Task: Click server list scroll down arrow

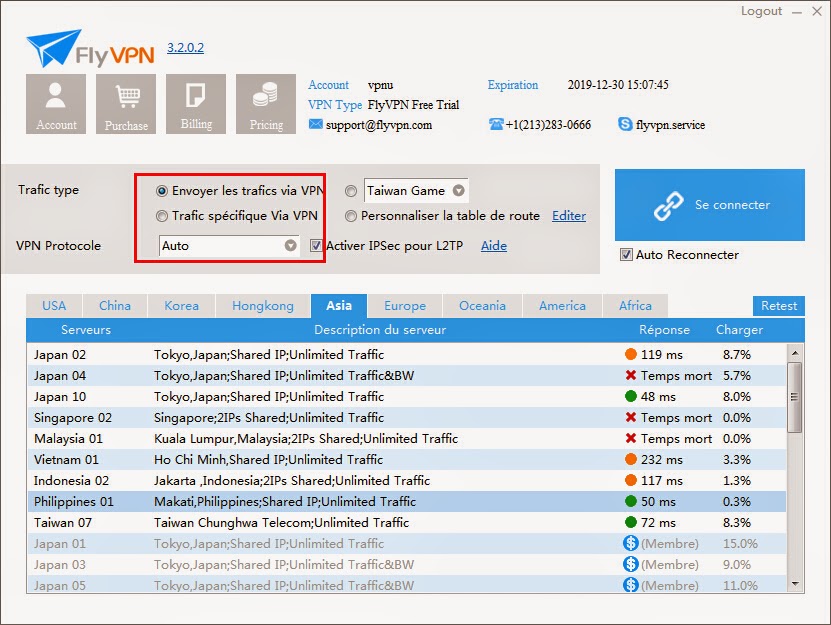Action: coord(794,584)
